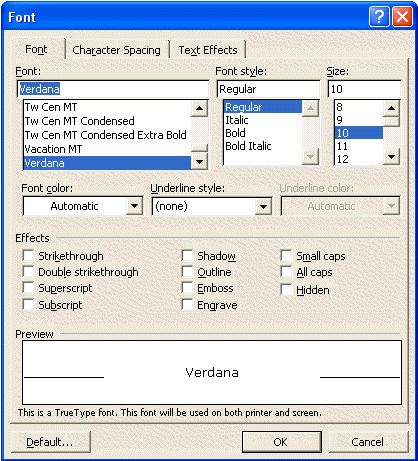Cancel the Font dialog
The image size is (418, 461).
tap(368, 442)
